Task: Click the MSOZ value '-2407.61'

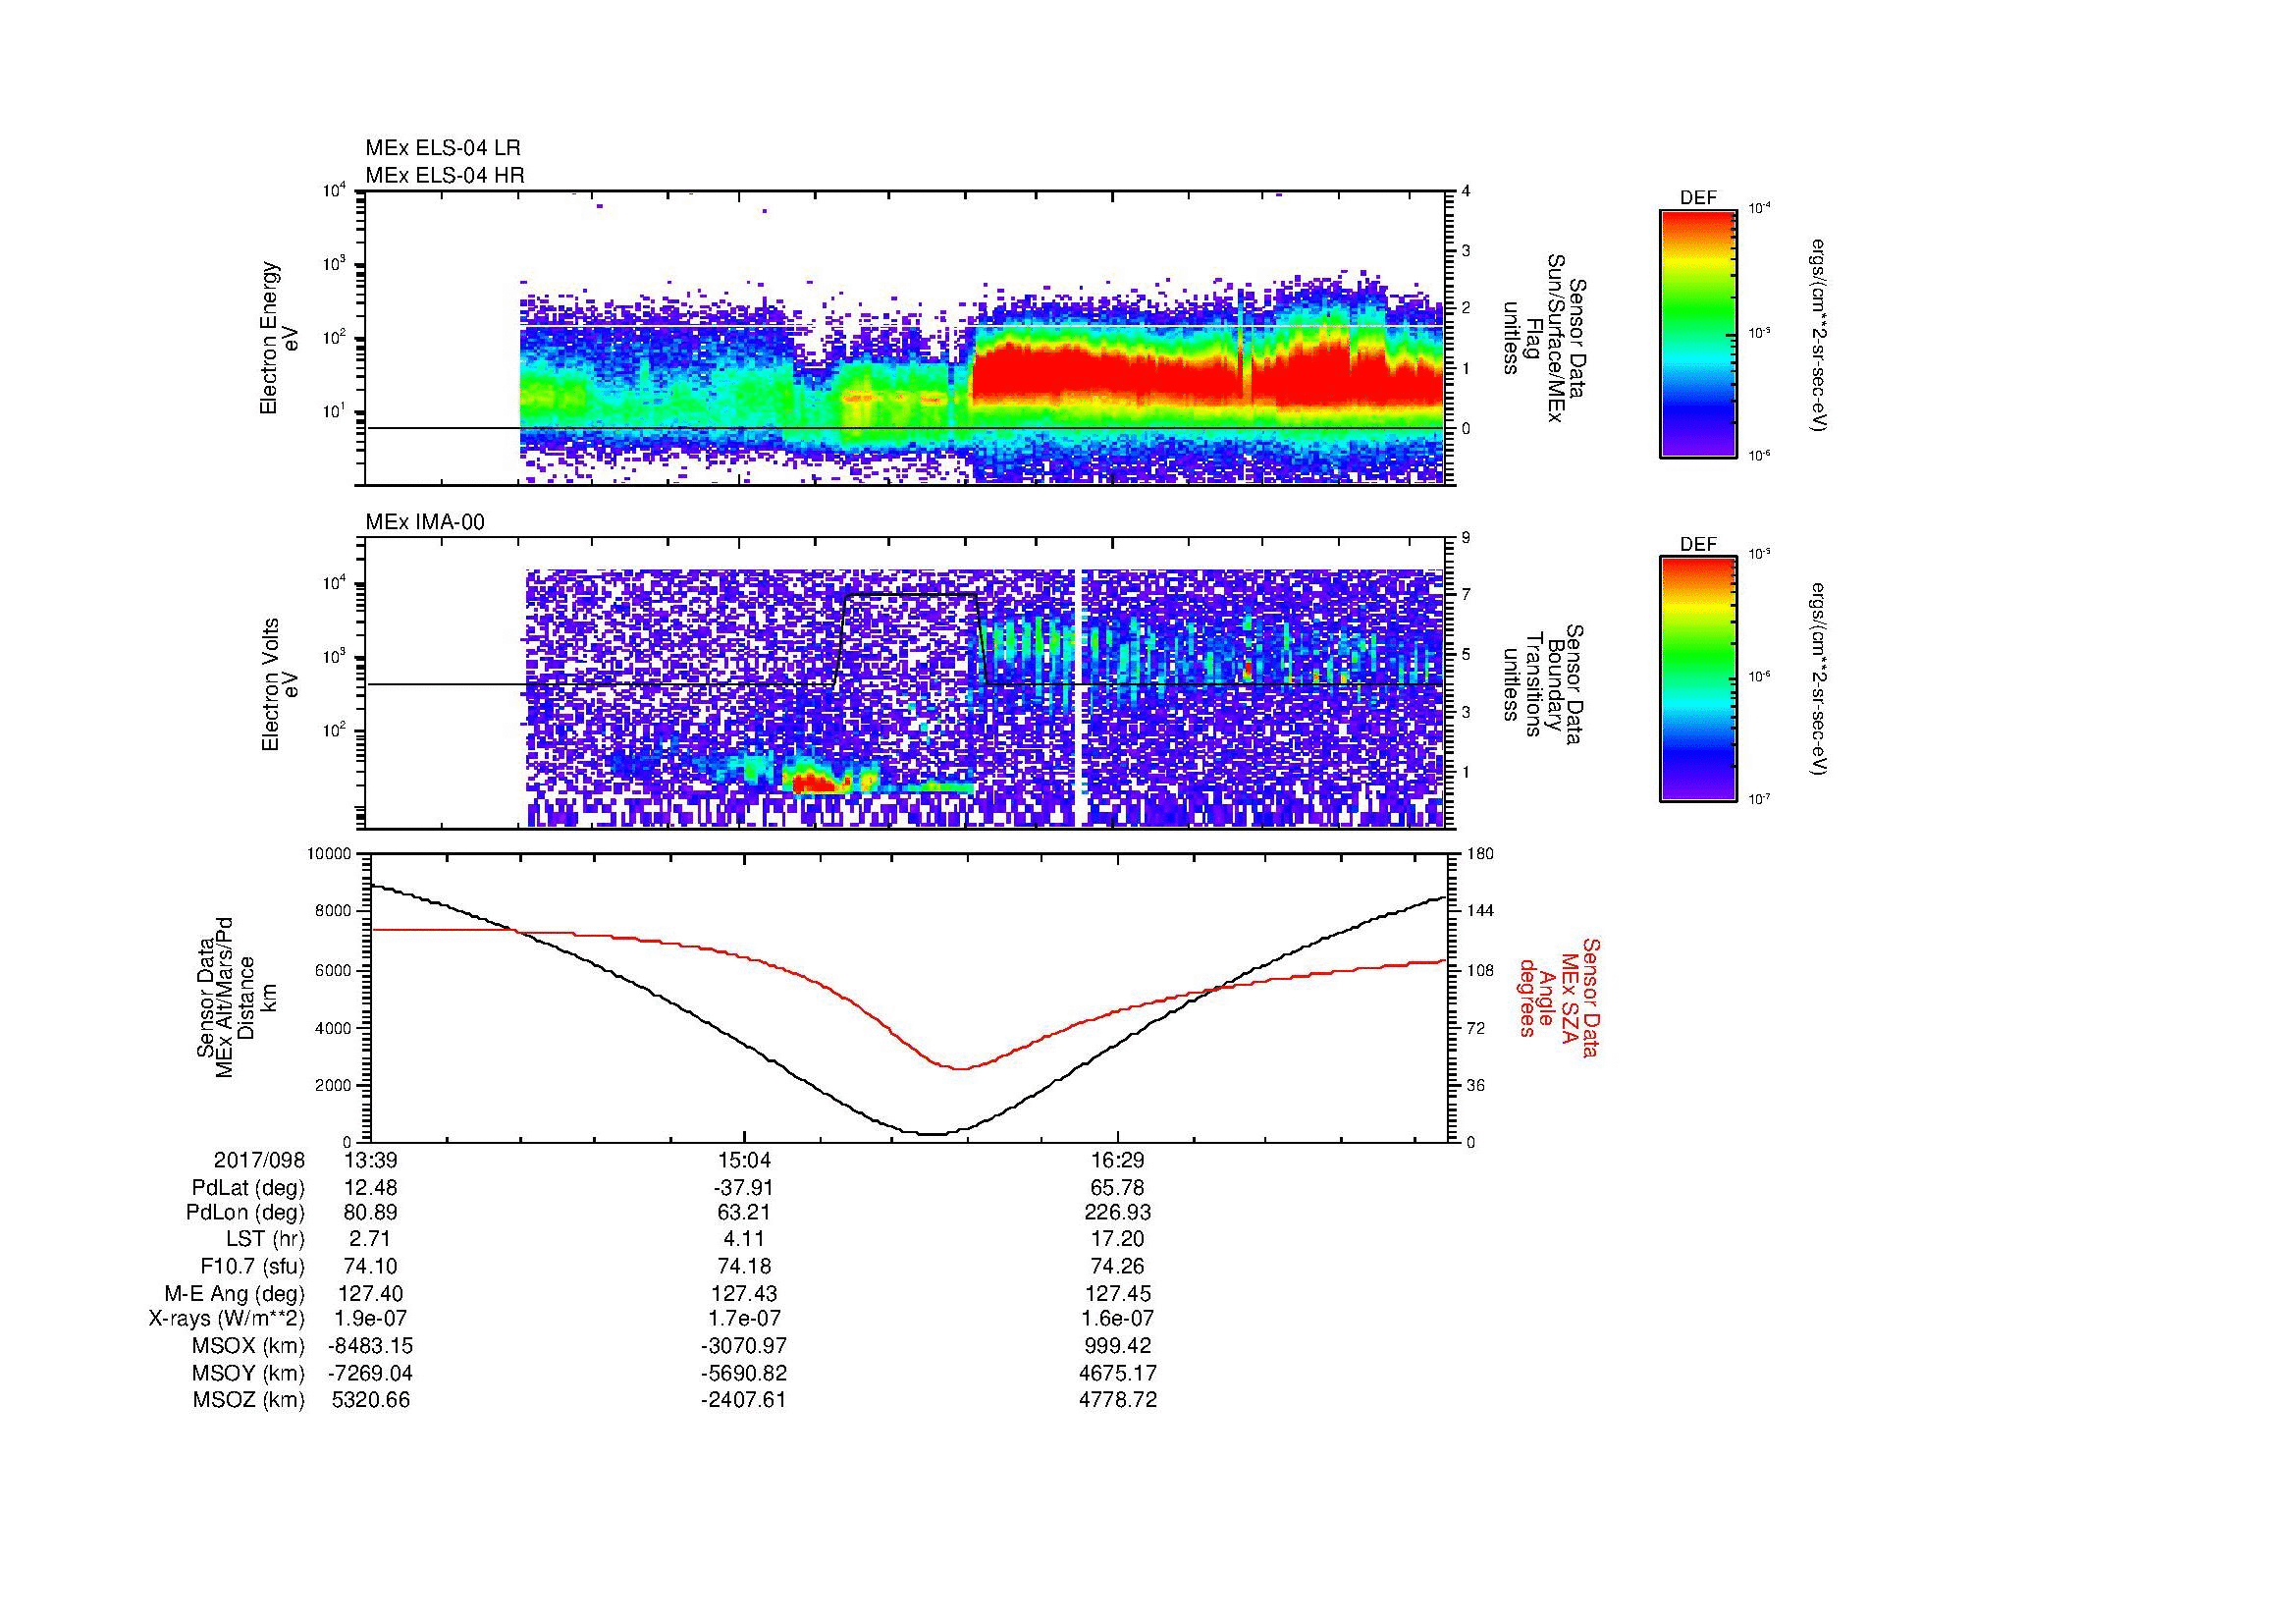Action: coord(744,1400)
